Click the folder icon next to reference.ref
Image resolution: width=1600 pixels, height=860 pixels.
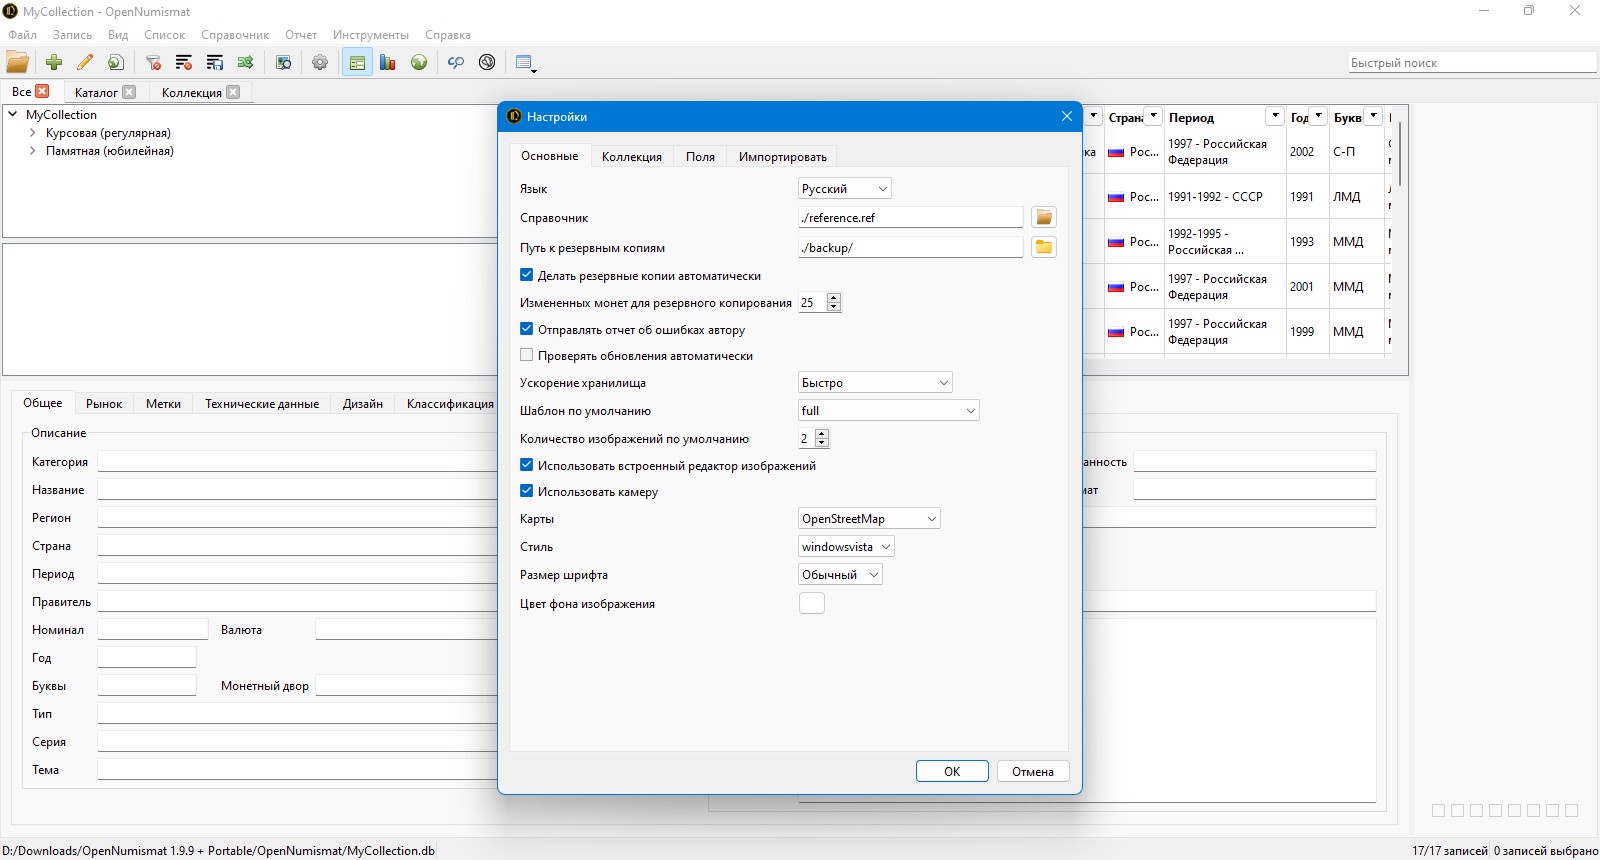click(x=1044, y=217)
